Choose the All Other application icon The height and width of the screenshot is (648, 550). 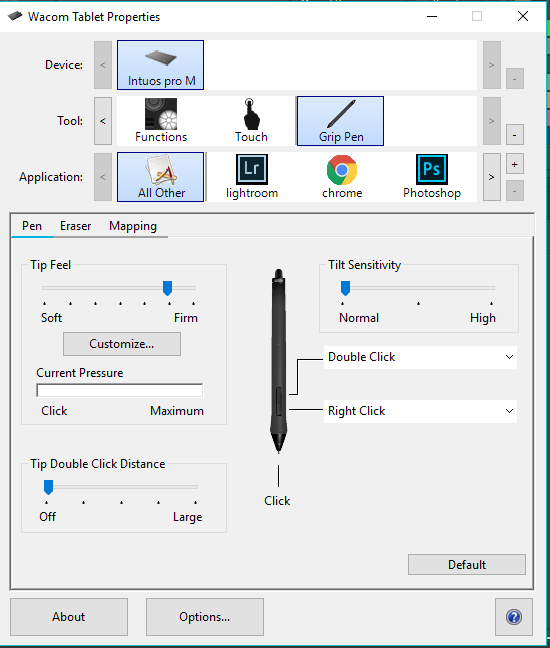(160, 177)
